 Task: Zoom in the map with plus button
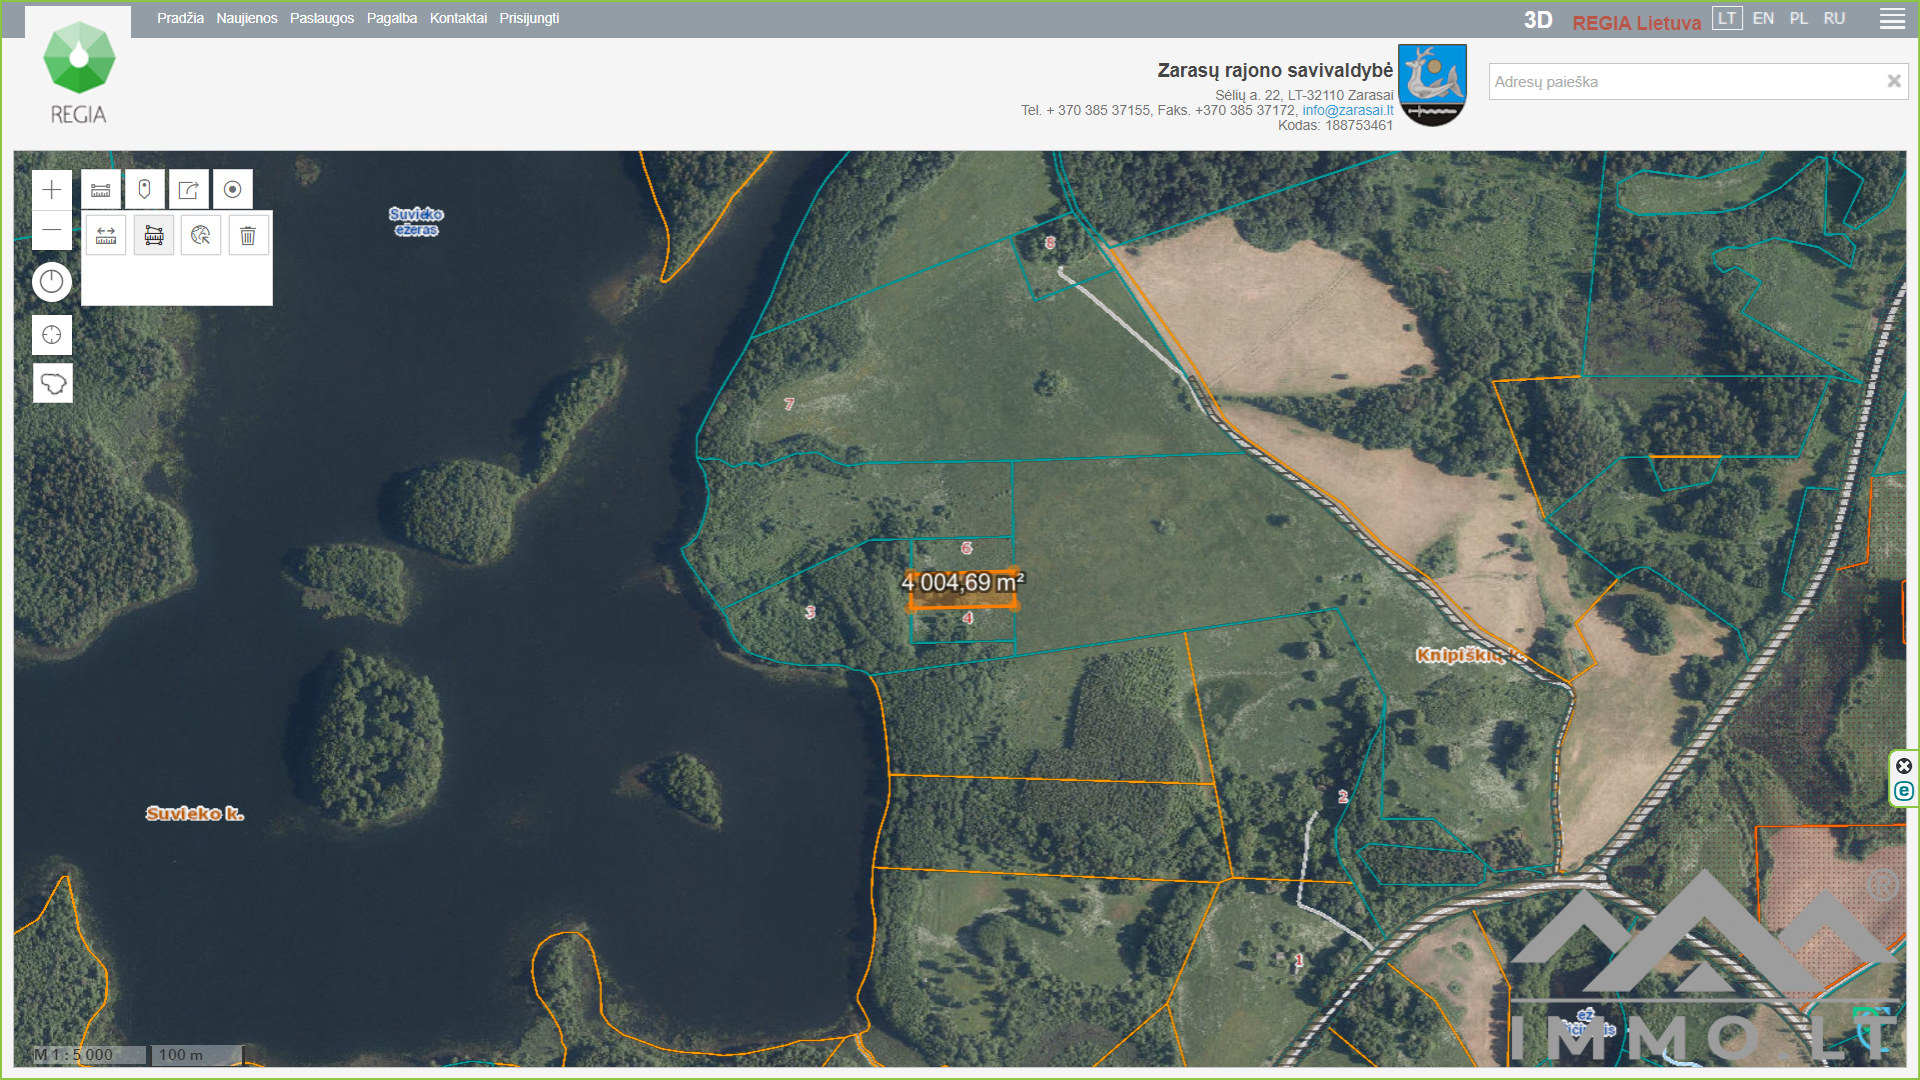tap(52, 190)
